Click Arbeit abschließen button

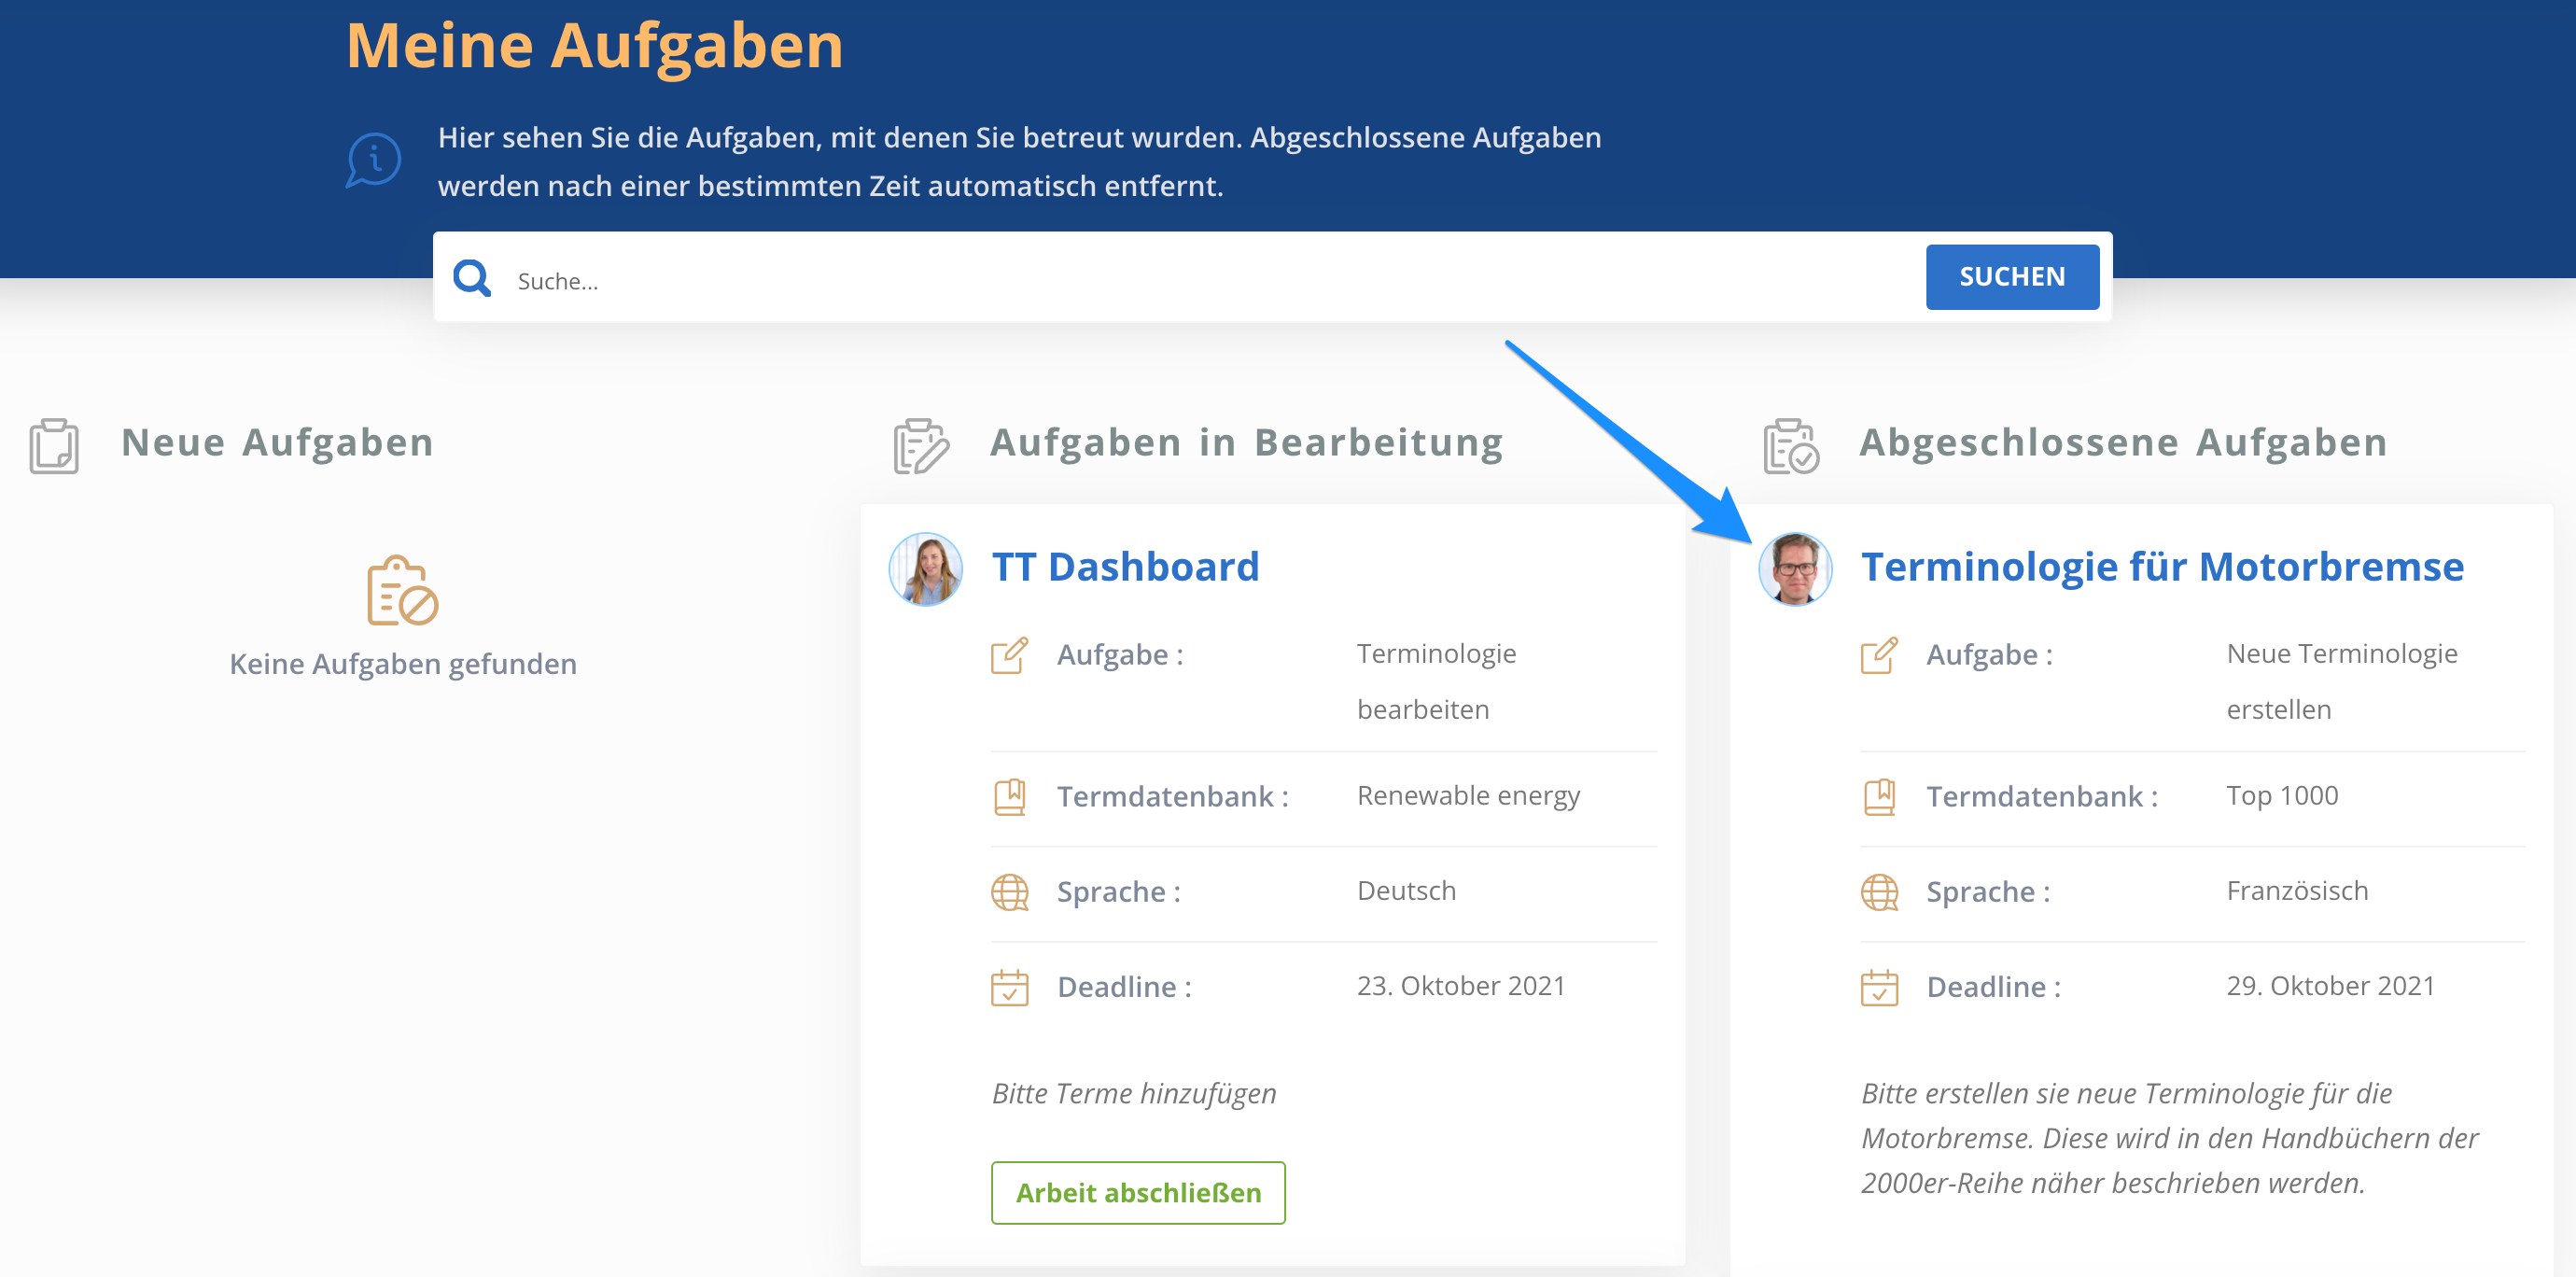click(x=1138, y=1192)
